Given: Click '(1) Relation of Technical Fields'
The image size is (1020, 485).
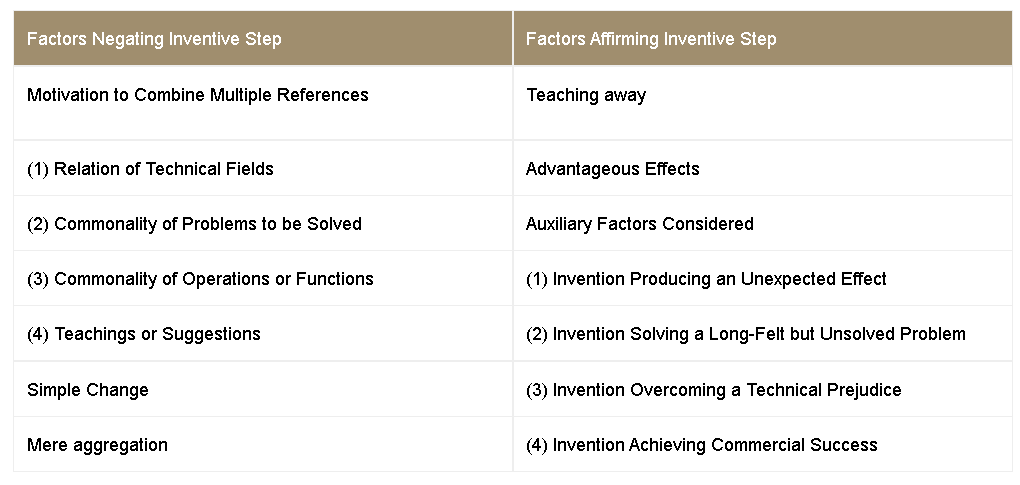Looking at the screenshot, I should pyautogui.click(x=150, y=169).
